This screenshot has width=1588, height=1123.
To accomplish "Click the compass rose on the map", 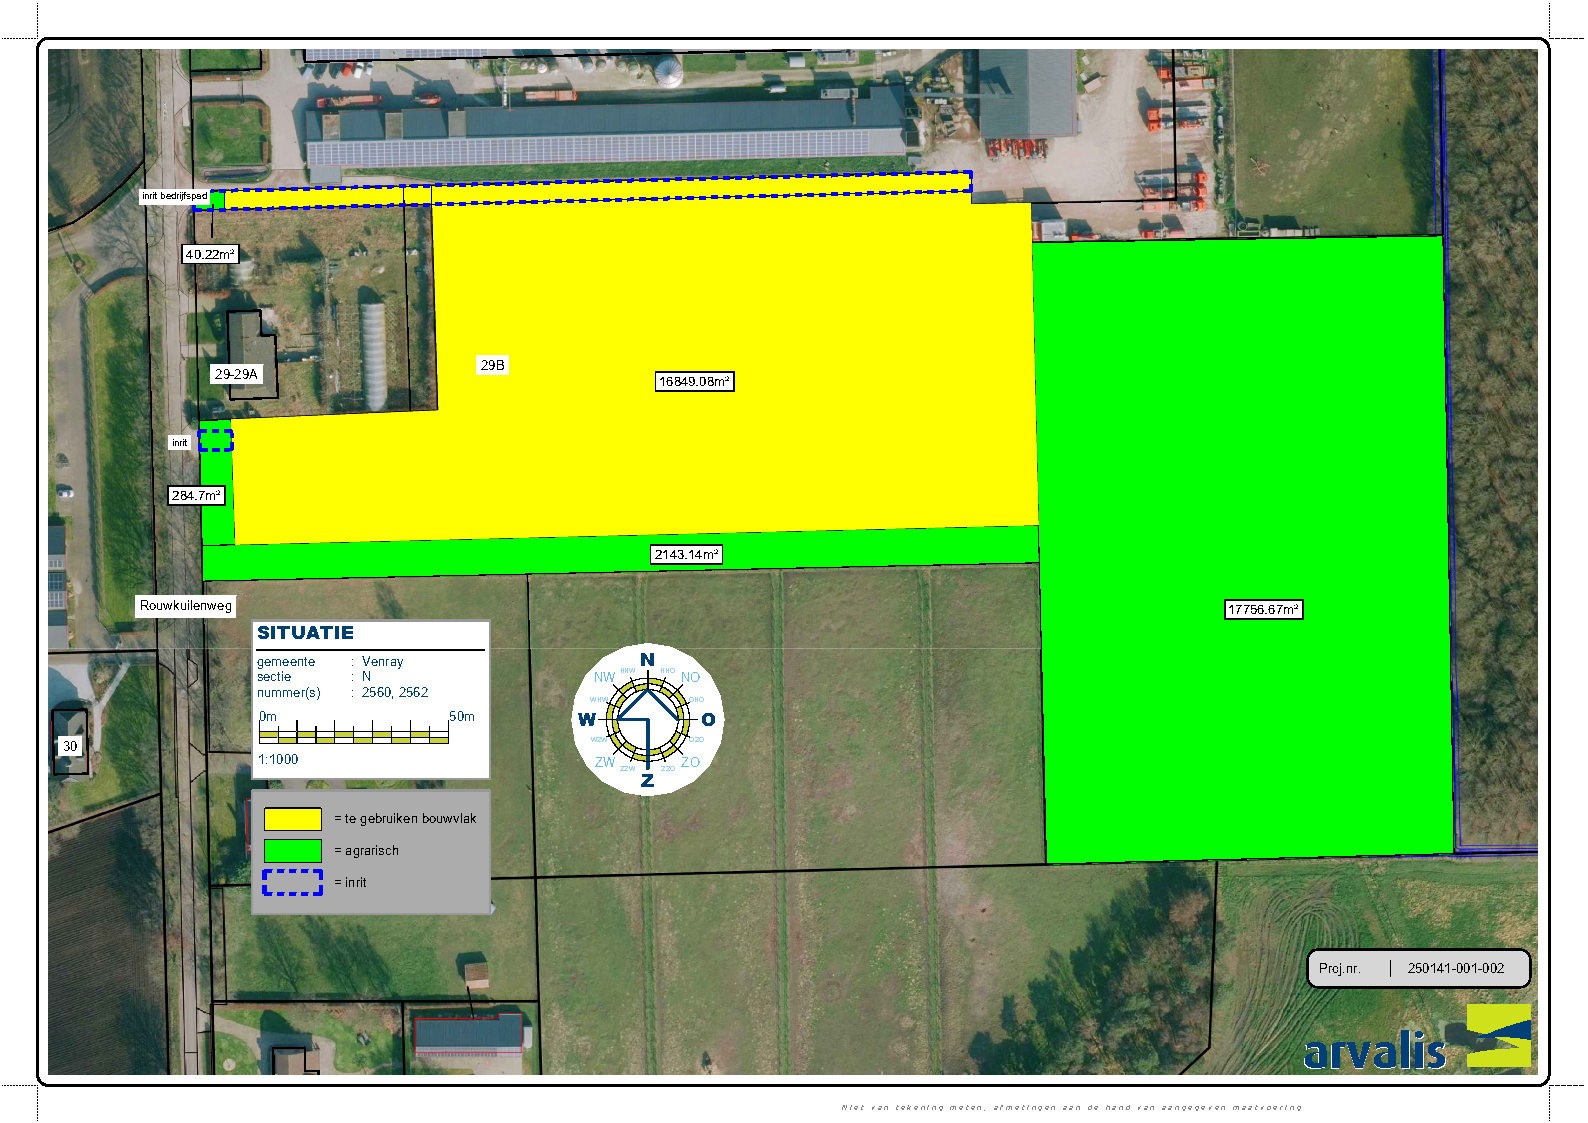I will 647,719.
